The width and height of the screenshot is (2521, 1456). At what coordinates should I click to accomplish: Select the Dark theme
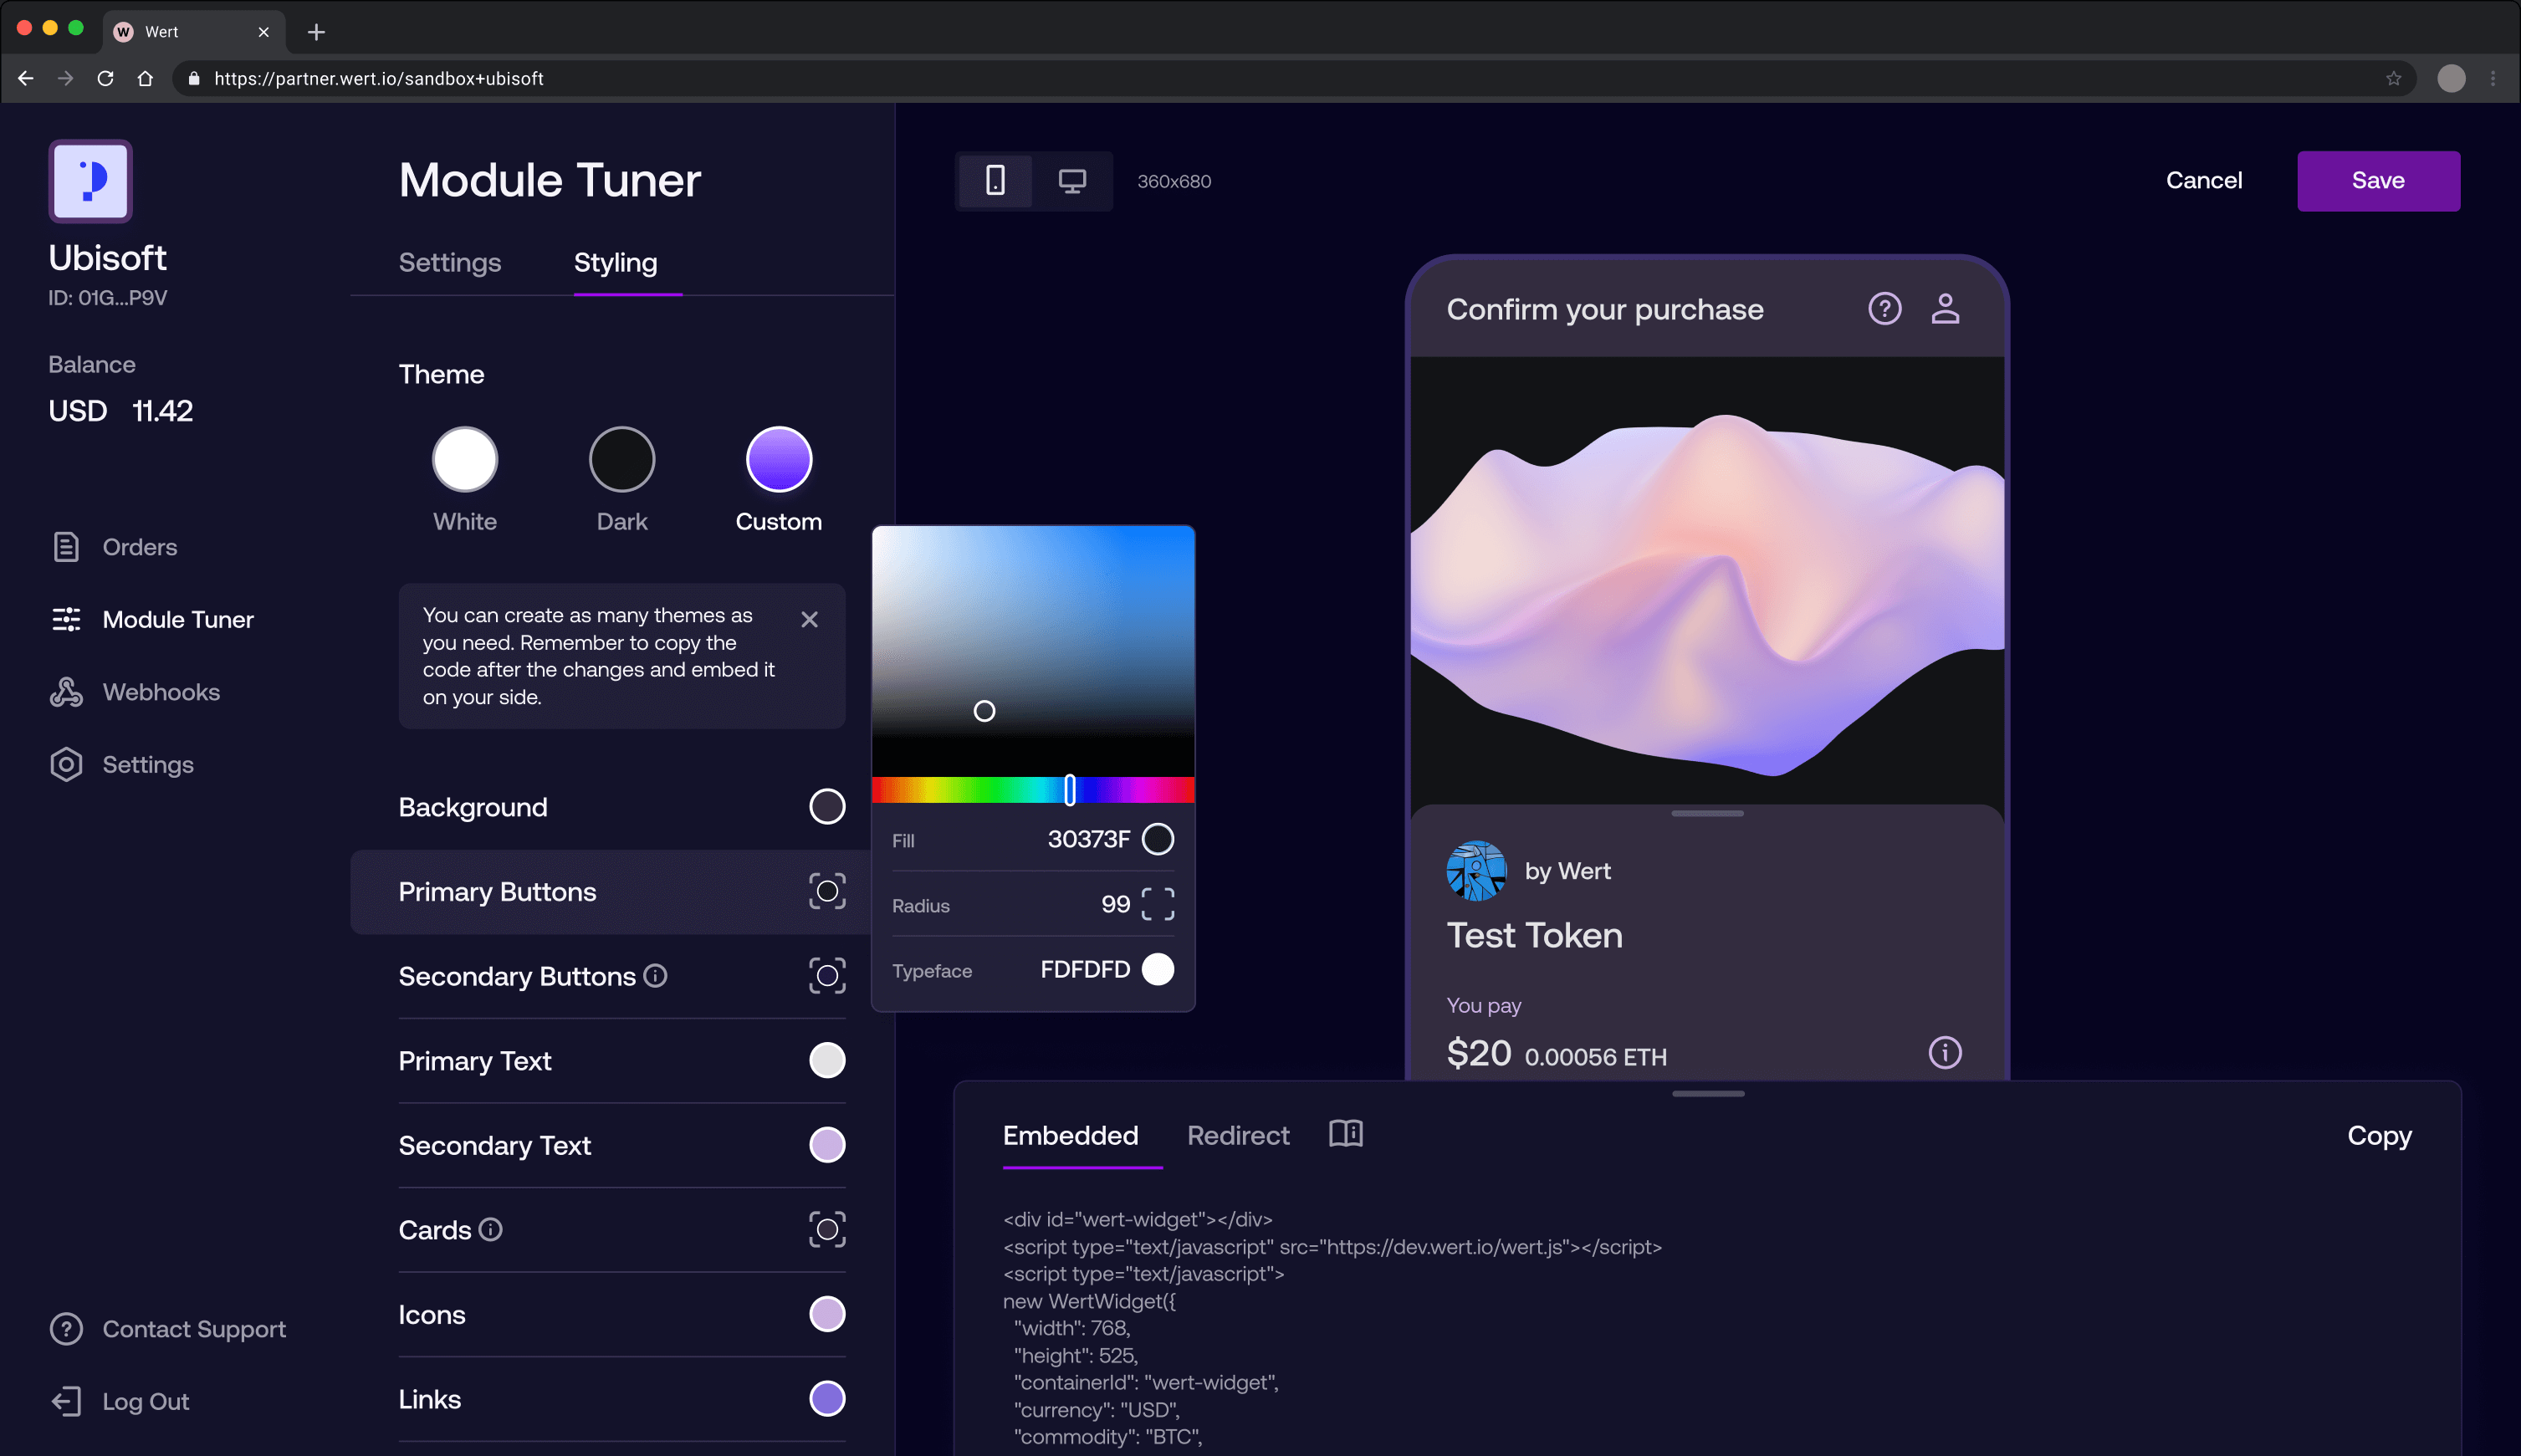pyautogui.click(x=622, y=459)
